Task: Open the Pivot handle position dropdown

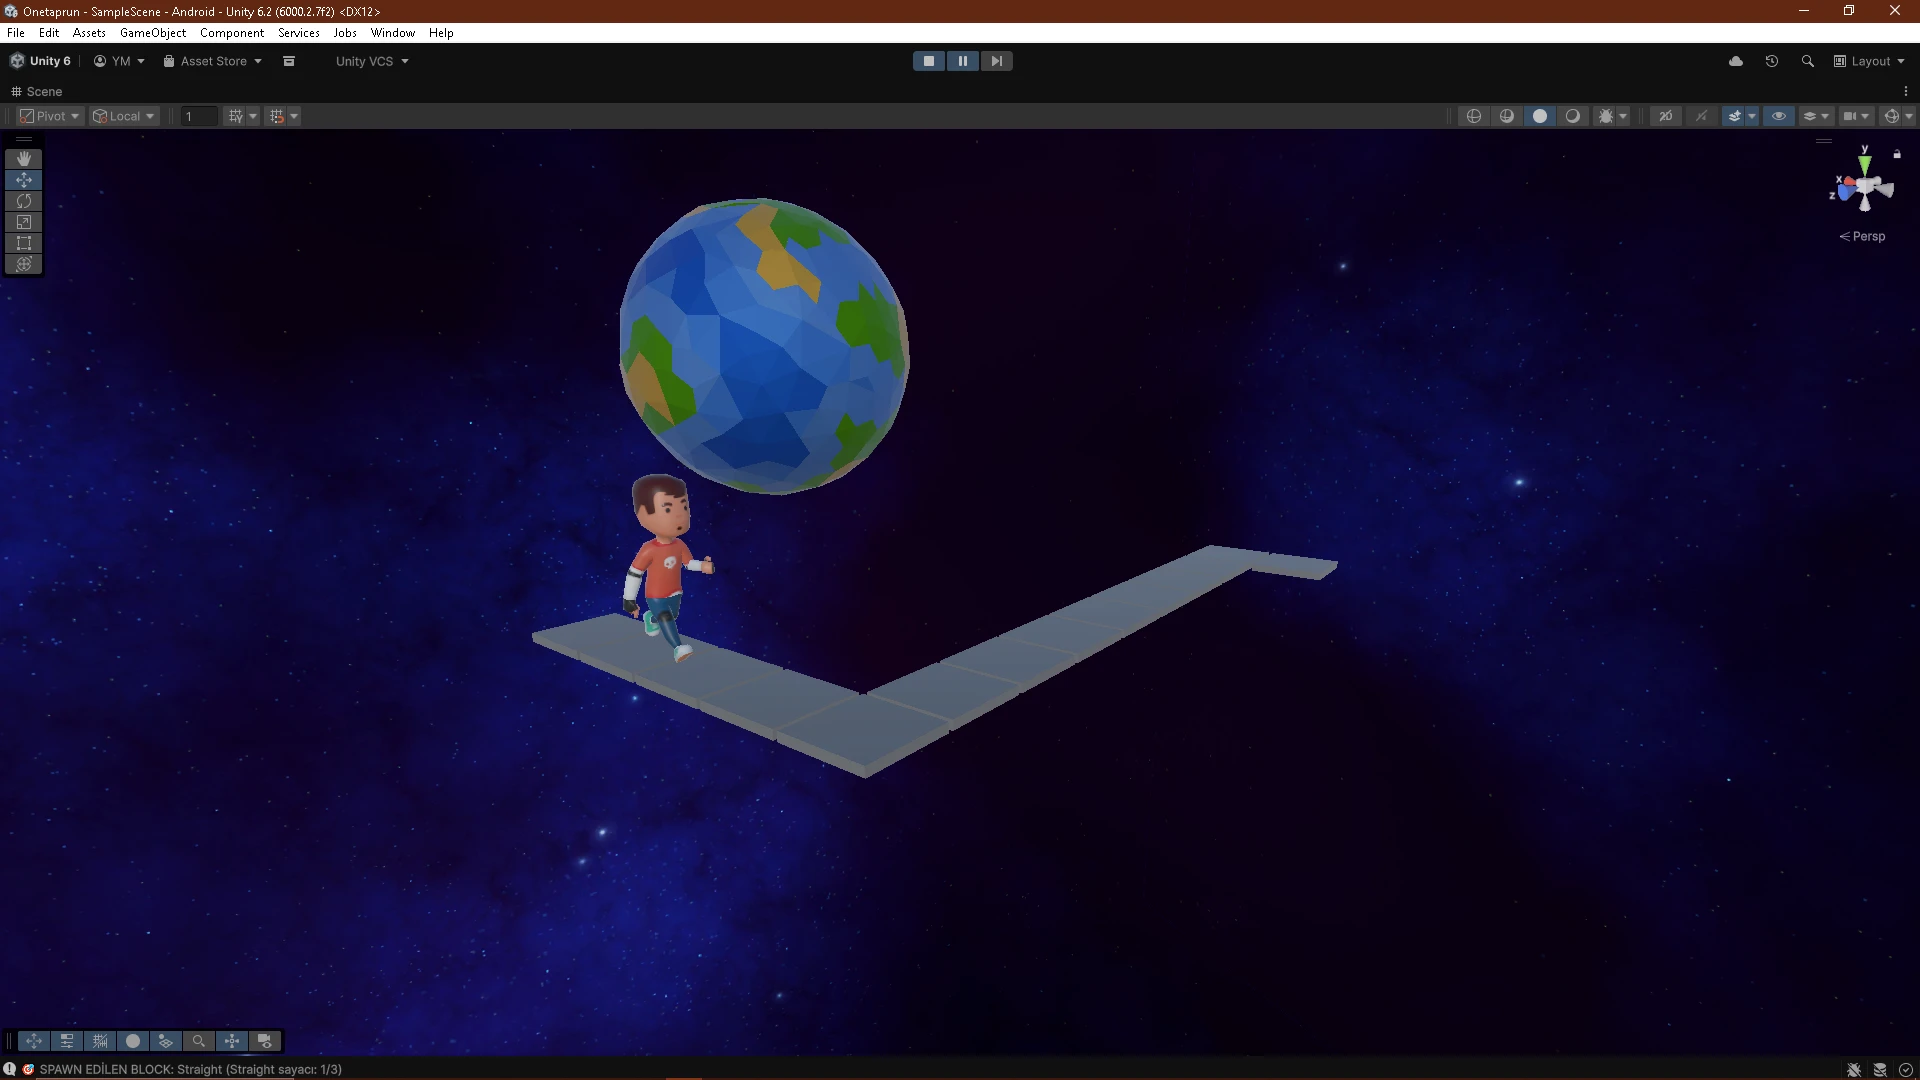Action: click(x=49, y=116)
